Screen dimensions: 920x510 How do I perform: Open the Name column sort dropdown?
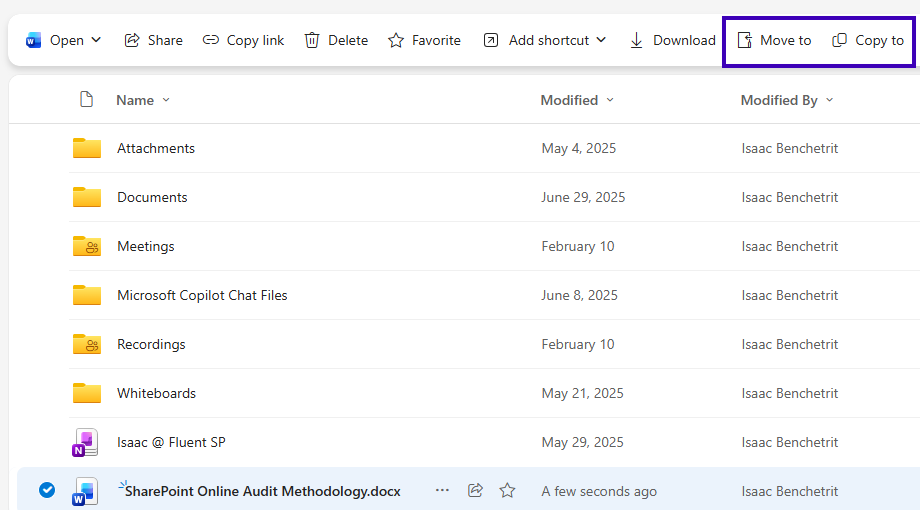click(166, 100)
